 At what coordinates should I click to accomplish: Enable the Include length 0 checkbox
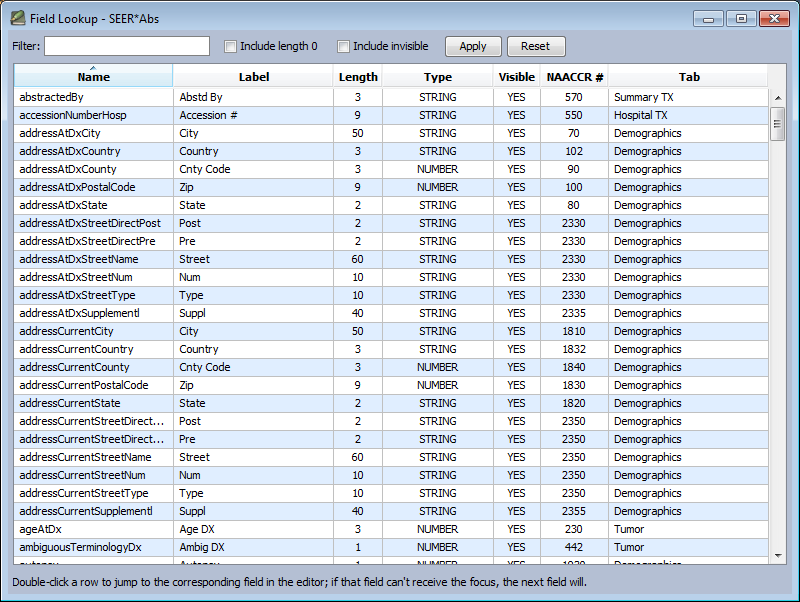tap(231, 46)
